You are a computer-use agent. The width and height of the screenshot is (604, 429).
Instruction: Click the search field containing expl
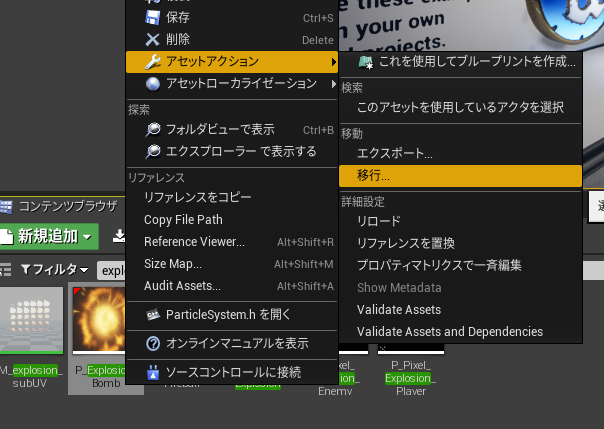pyautogui.click(x=112, y=271)
